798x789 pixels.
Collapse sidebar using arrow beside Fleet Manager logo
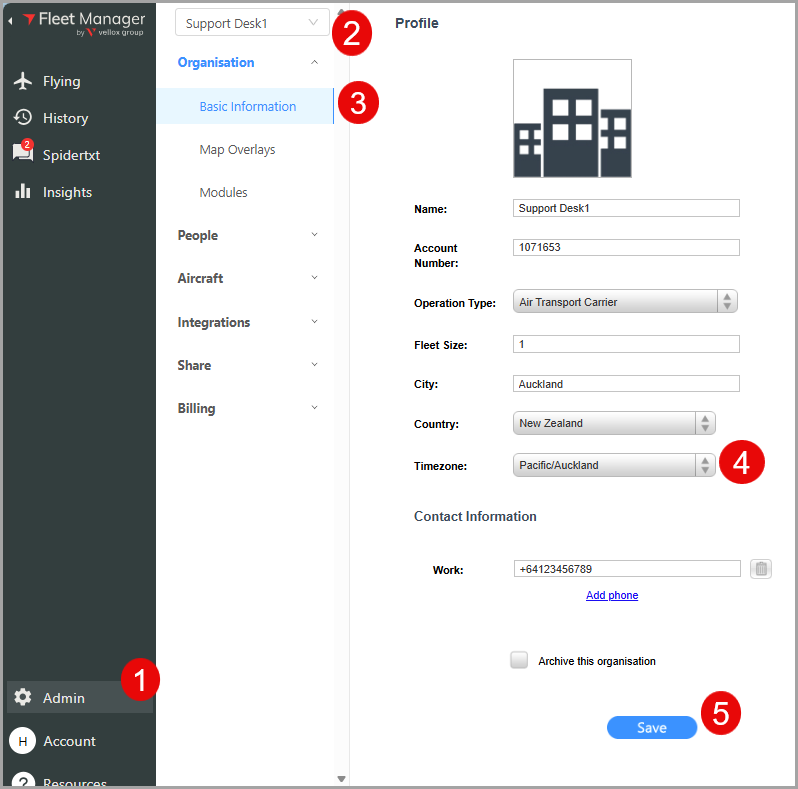[11, 21]
